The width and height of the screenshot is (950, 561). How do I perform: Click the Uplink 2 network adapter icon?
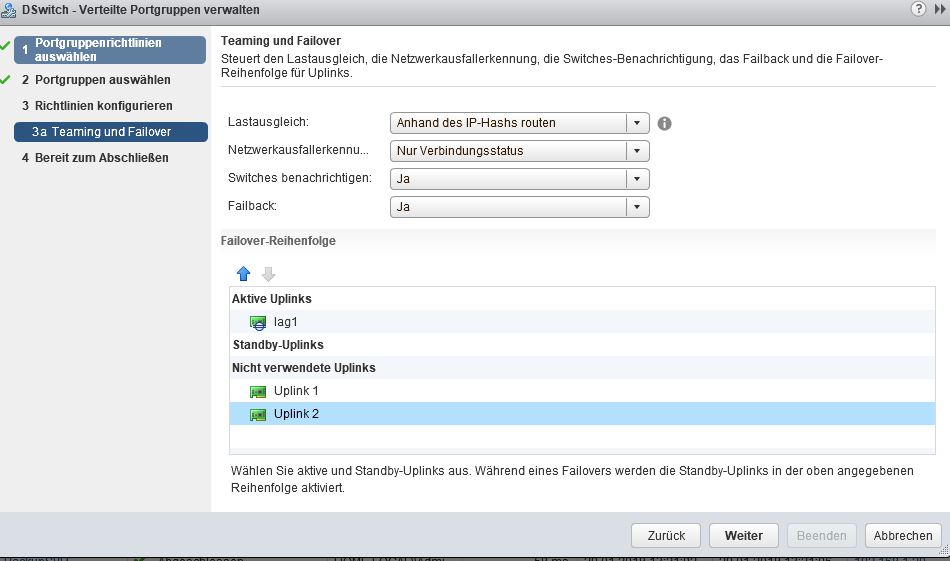(258, 414)
